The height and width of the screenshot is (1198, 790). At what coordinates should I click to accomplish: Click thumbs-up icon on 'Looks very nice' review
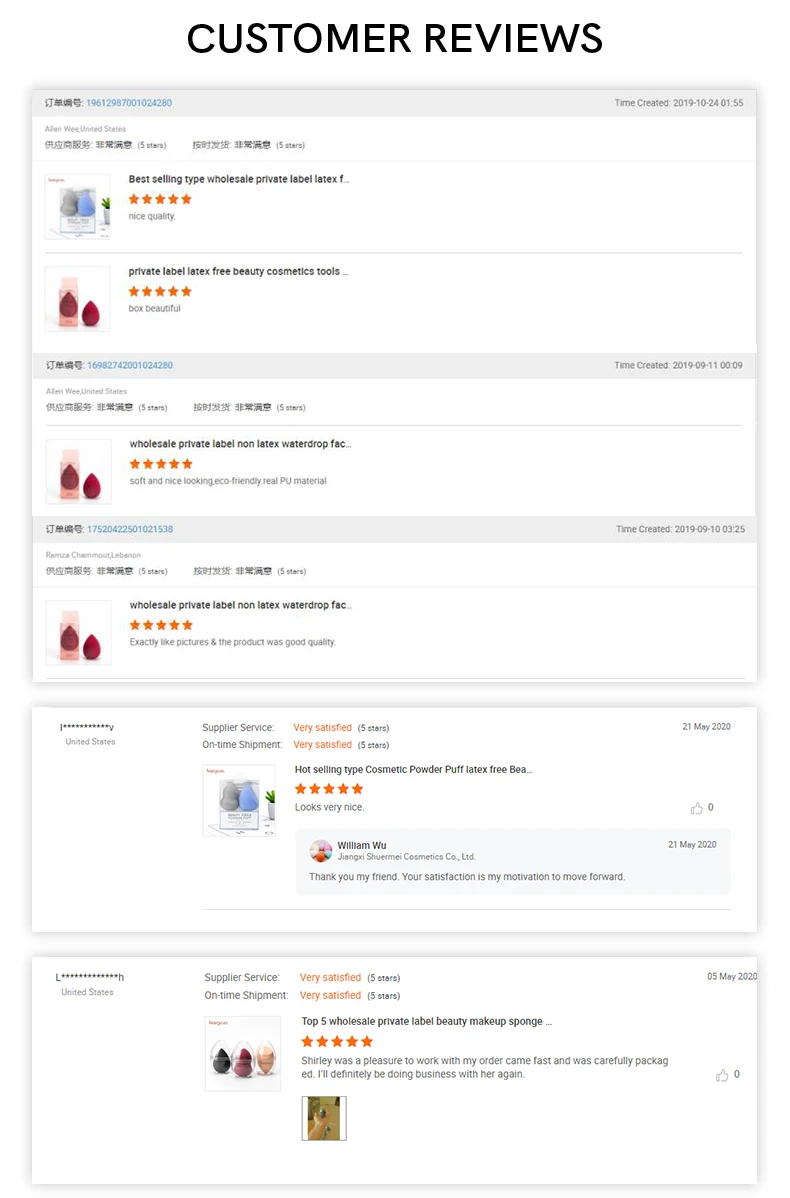(696, 808)
